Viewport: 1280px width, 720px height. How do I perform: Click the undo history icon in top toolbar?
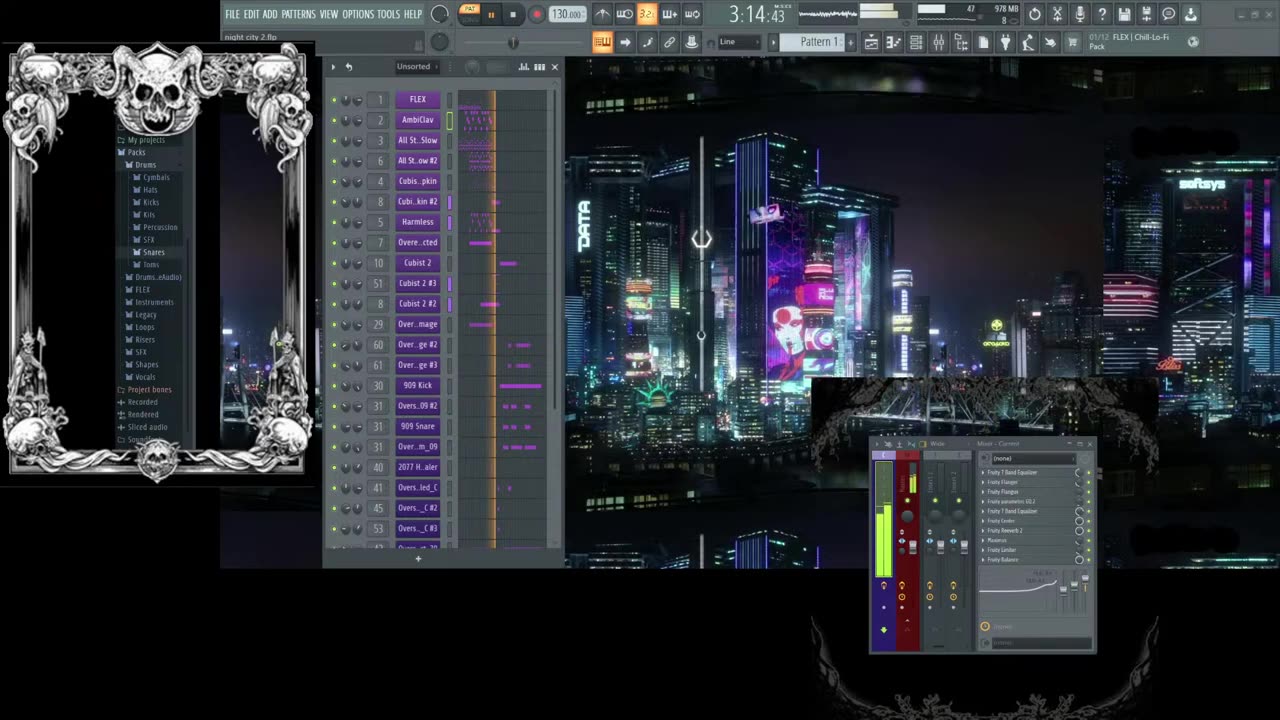[x=1035, y=14]
